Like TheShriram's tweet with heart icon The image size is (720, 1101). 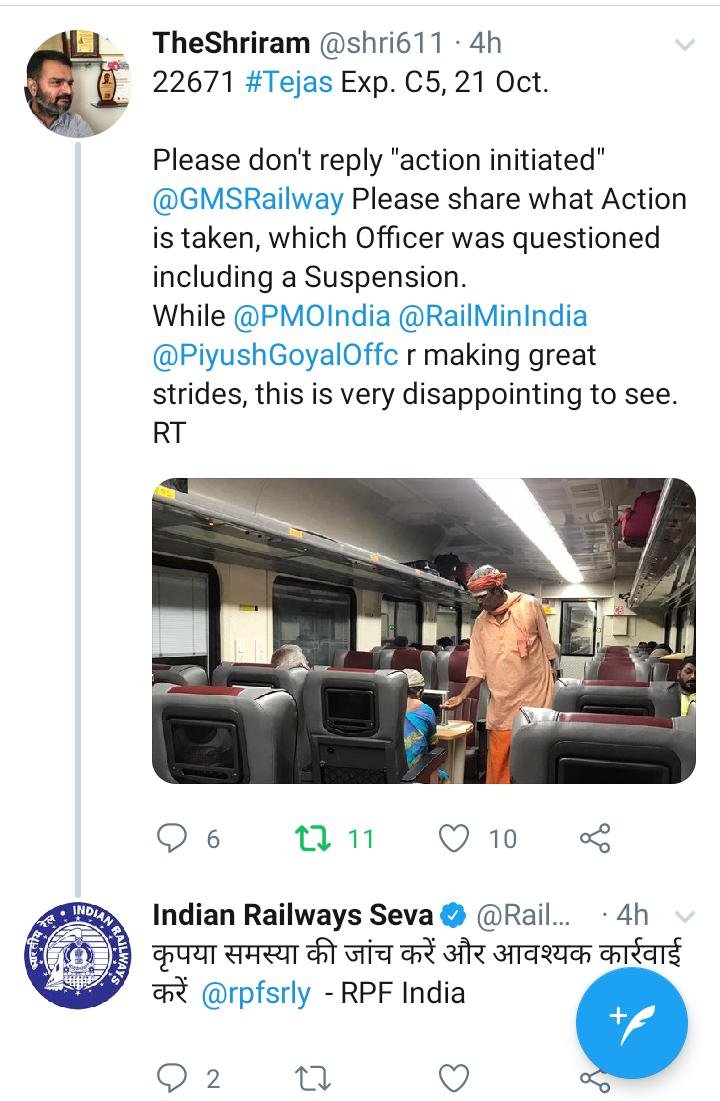(455, 838)
